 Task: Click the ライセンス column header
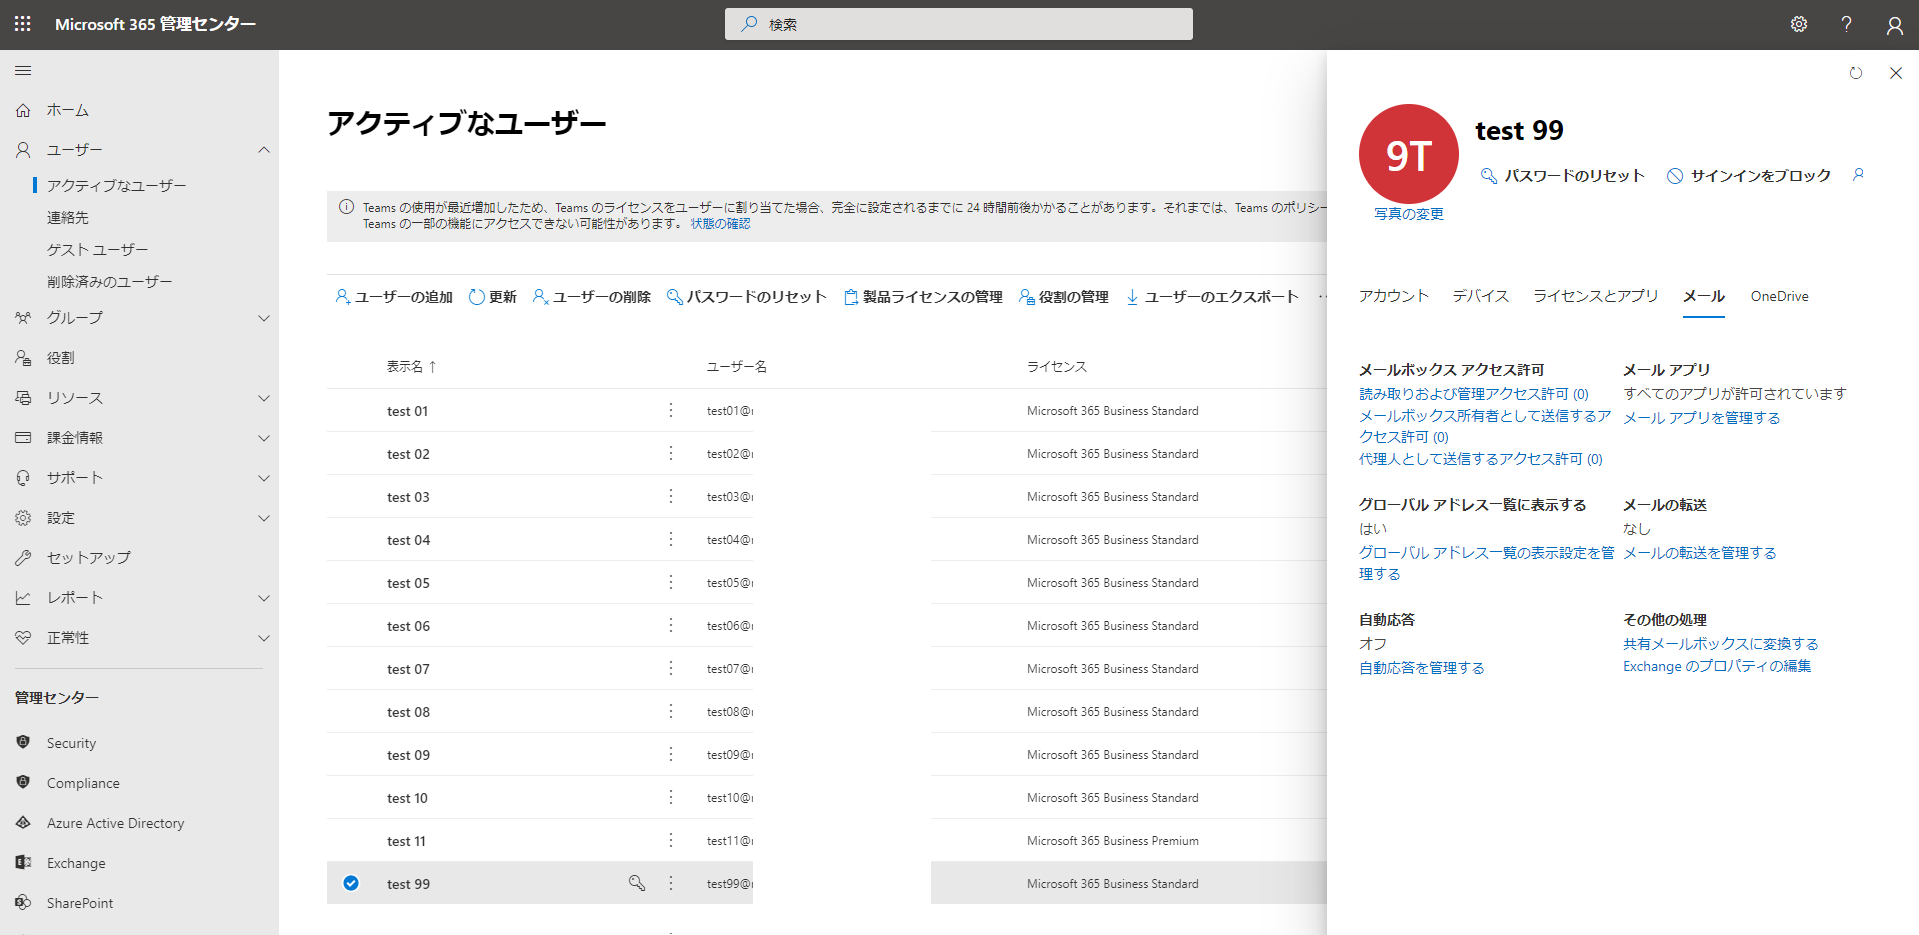pos(1057,367)
